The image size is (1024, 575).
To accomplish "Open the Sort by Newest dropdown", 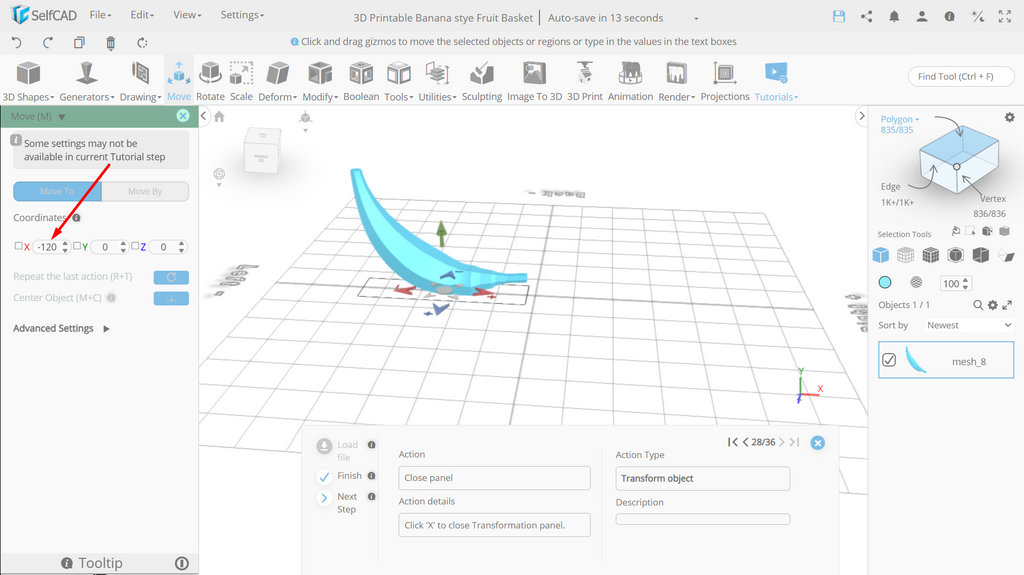I will pyautogui.click(x=968, y=325).
